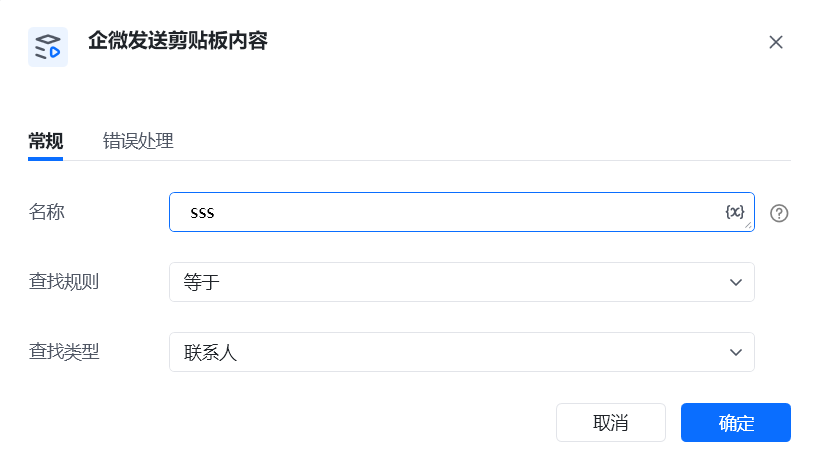Expand the 查找规则 chevron arrow
The image size is (814, 466).
click(x=736, y=282)
